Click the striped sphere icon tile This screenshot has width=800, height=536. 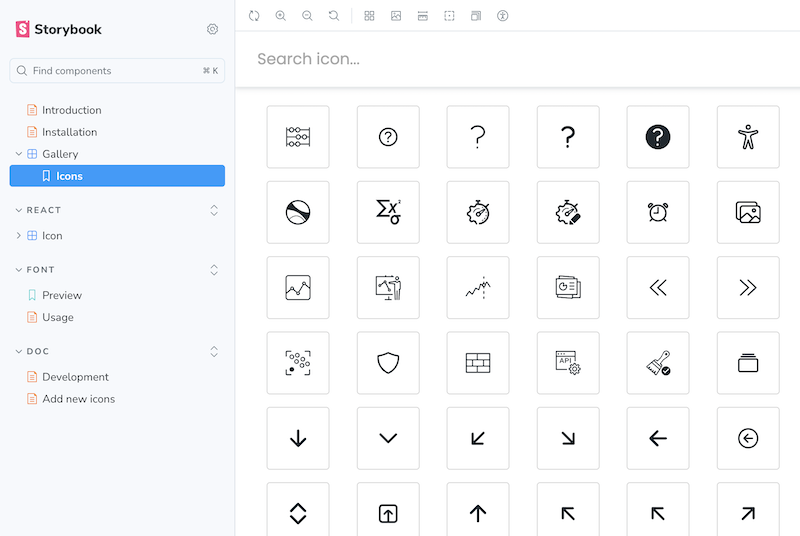pos(298,212)
